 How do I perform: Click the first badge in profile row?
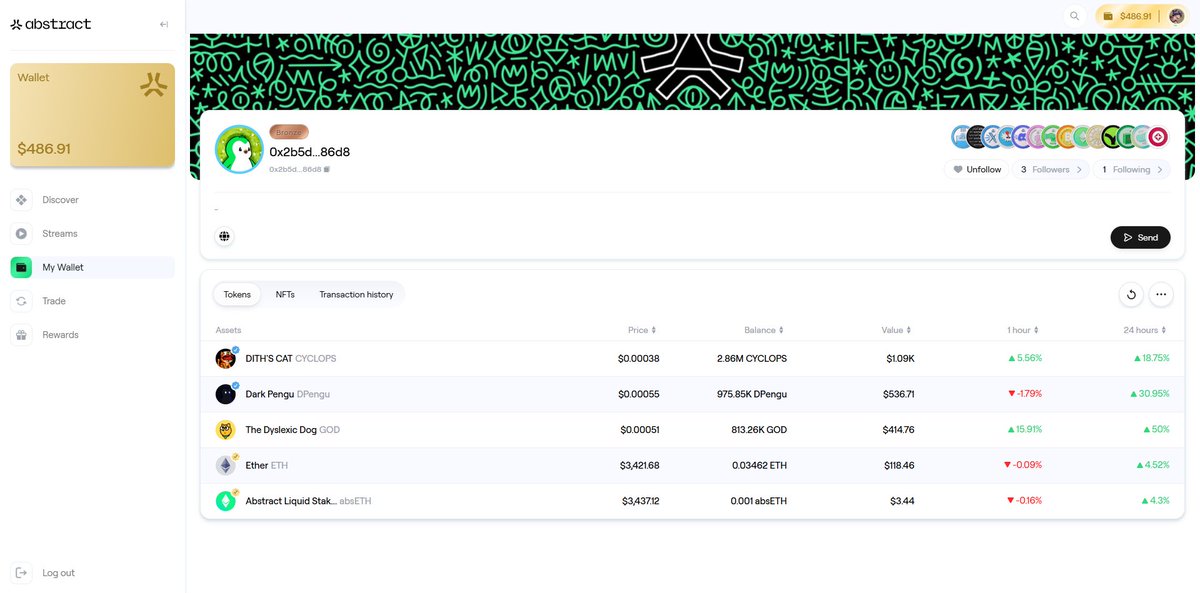(962, 137)
